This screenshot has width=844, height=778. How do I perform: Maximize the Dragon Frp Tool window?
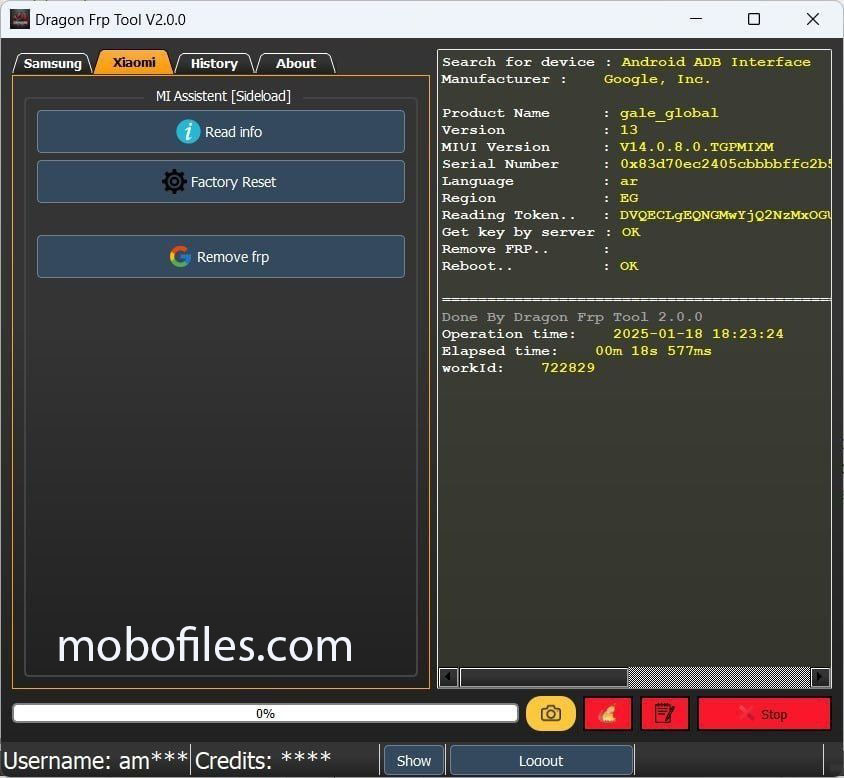pos(754,19)
